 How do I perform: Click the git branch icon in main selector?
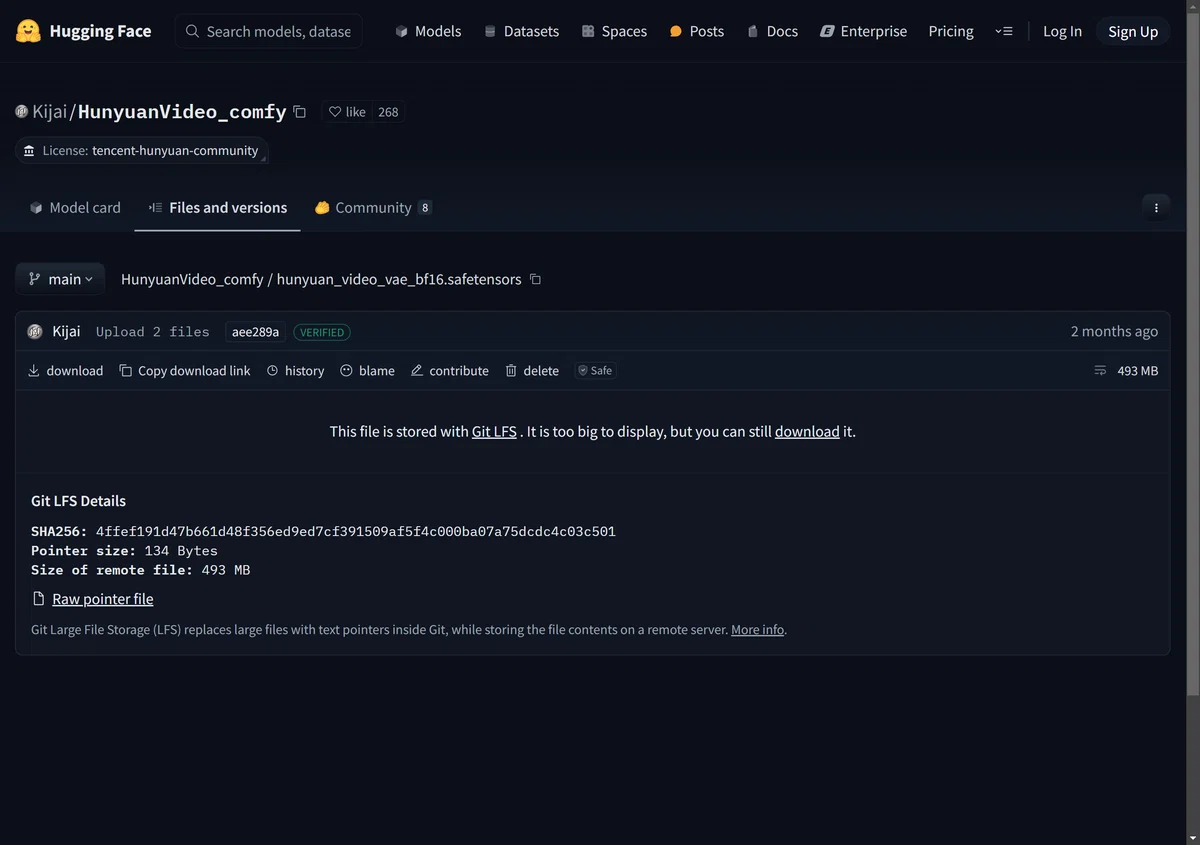[x=35, y=279]
